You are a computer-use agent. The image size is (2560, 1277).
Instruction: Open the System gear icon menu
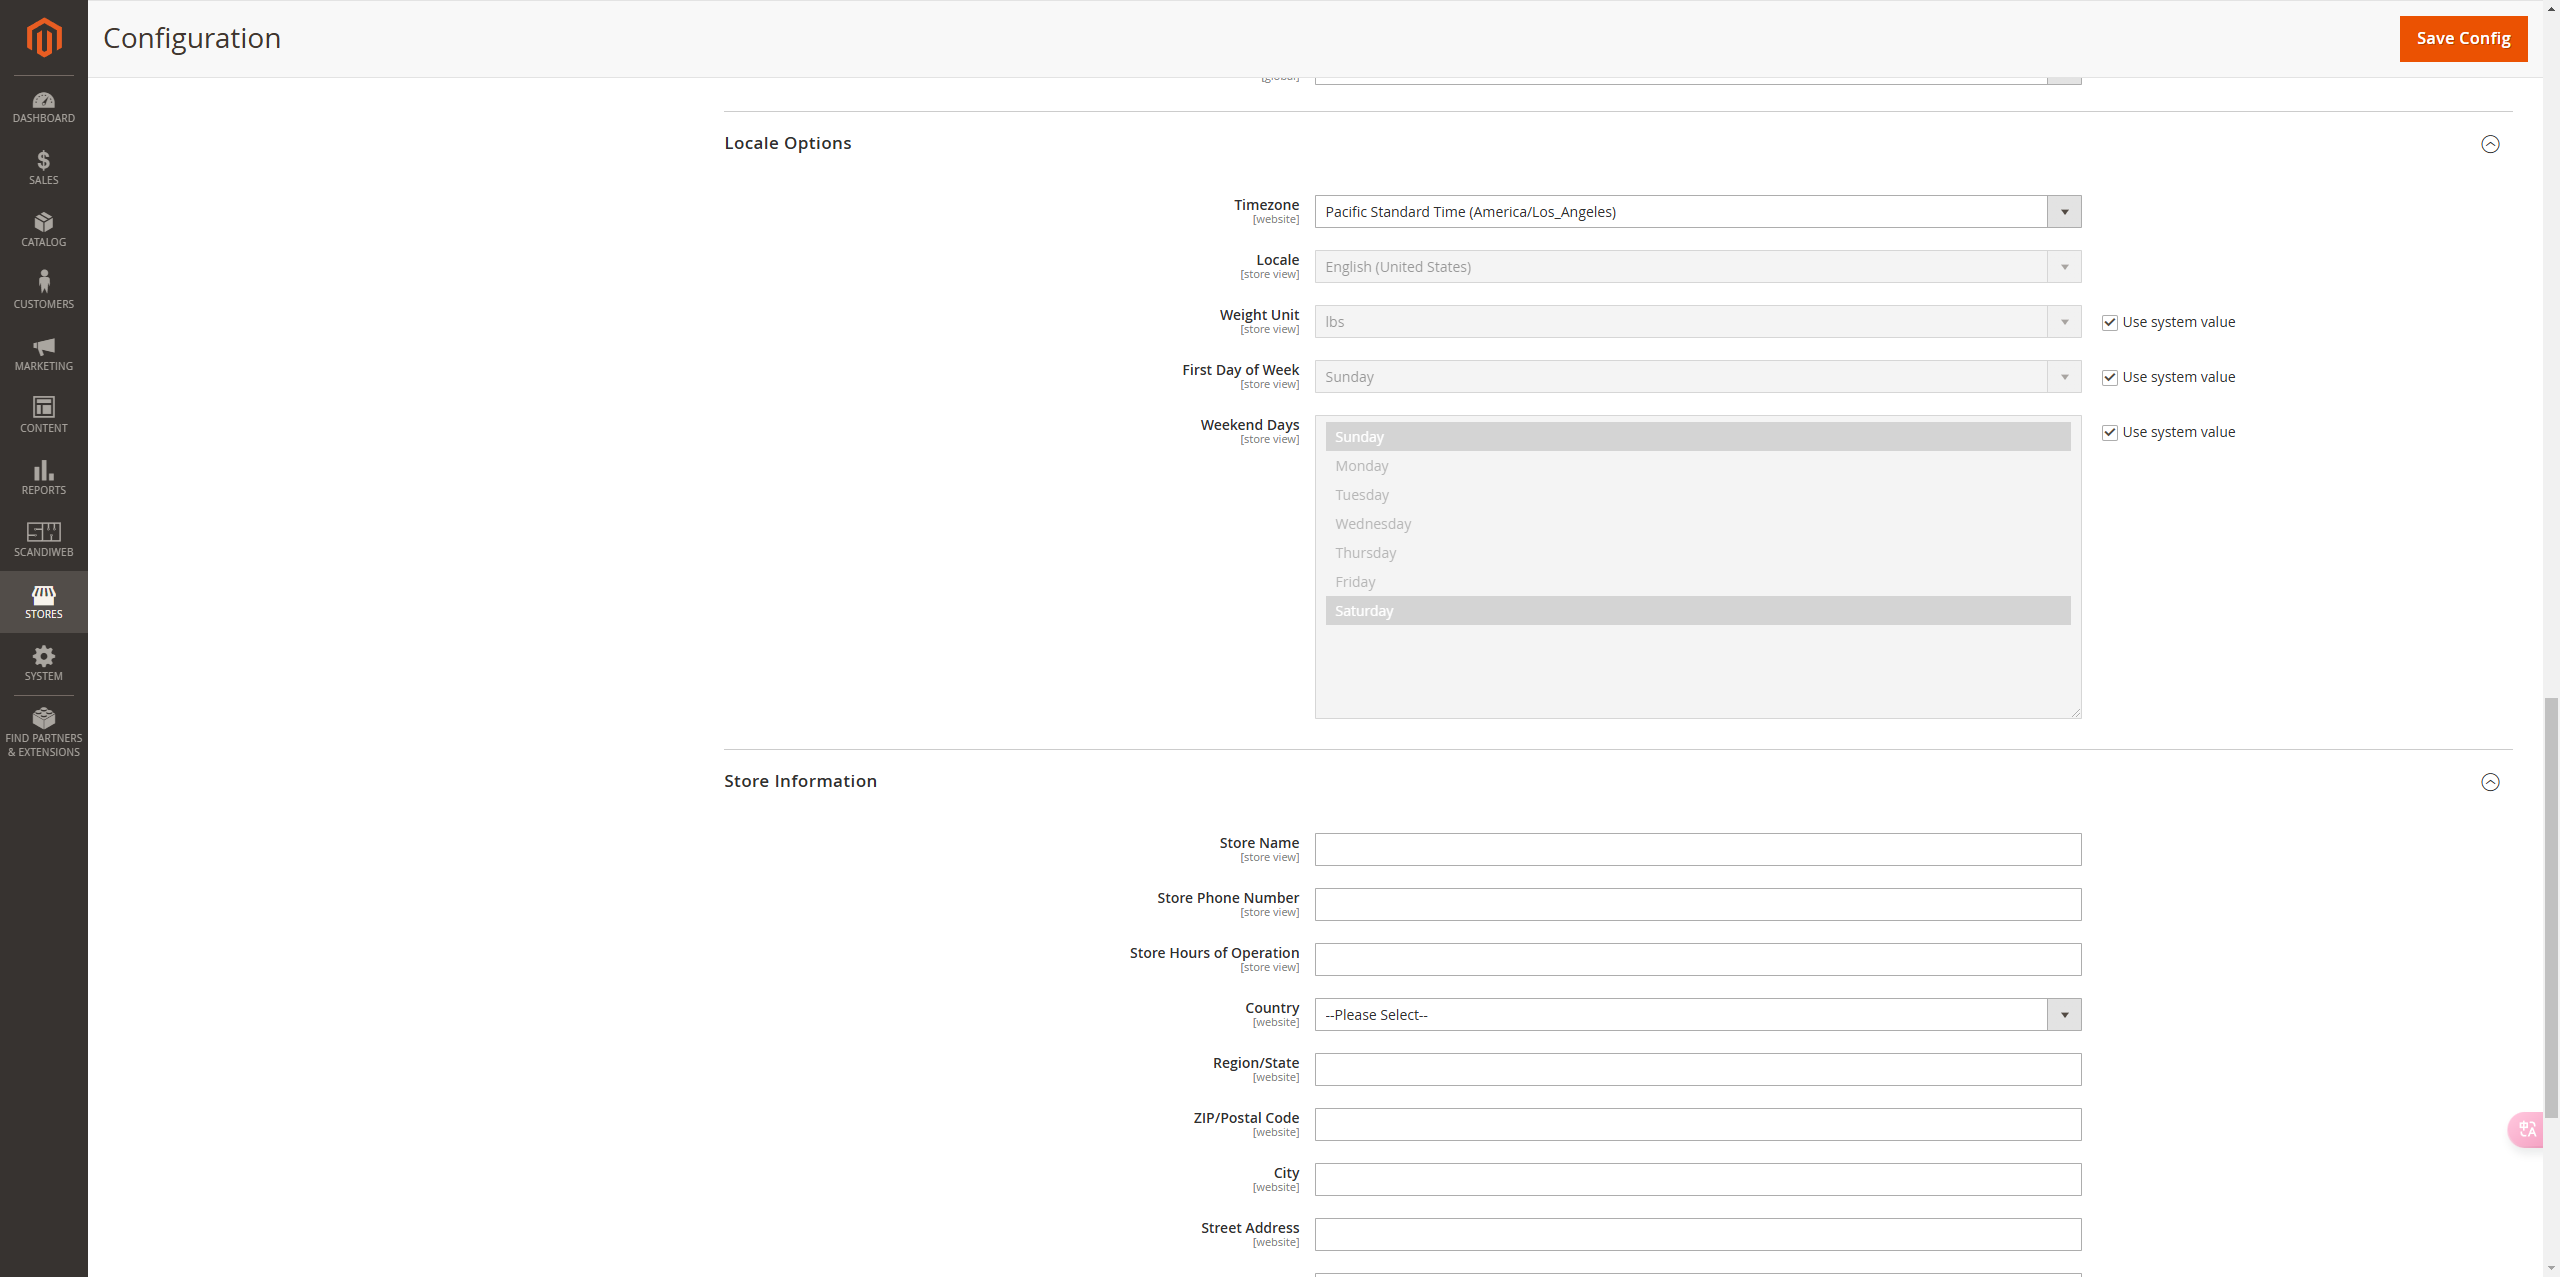tap(44, 663)
